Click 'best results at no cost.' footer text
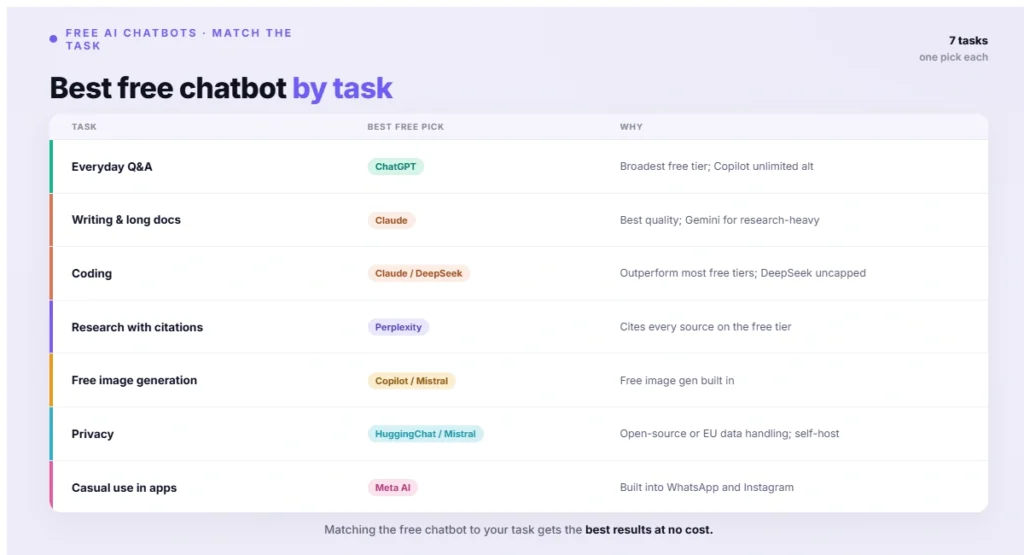Image resolution: width=1024 pixels, height=555 pixels. (x=649, y=530)
